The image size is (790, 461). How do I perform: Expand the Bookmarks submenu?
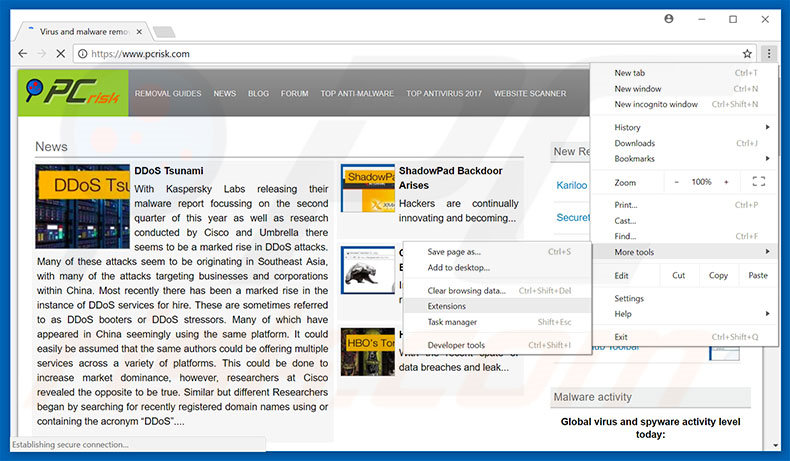point(685,159)
